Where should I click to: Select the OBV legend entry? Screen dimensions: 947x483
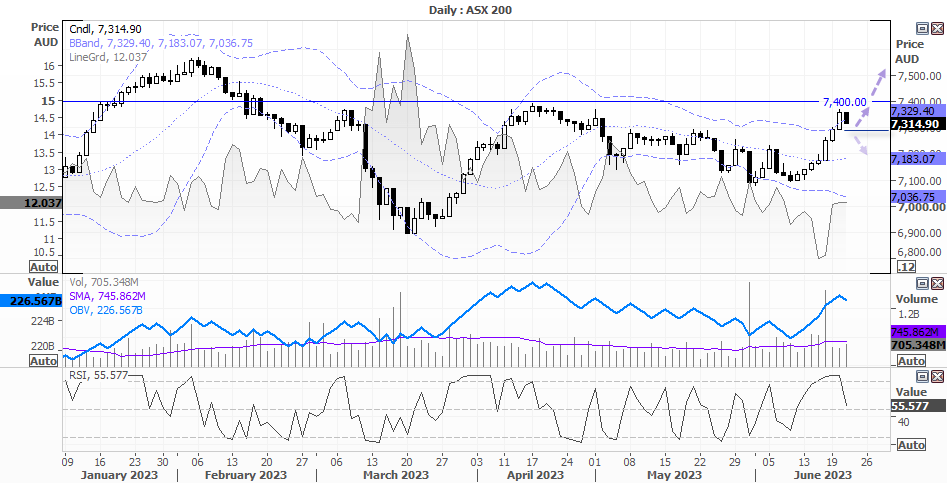106,310
